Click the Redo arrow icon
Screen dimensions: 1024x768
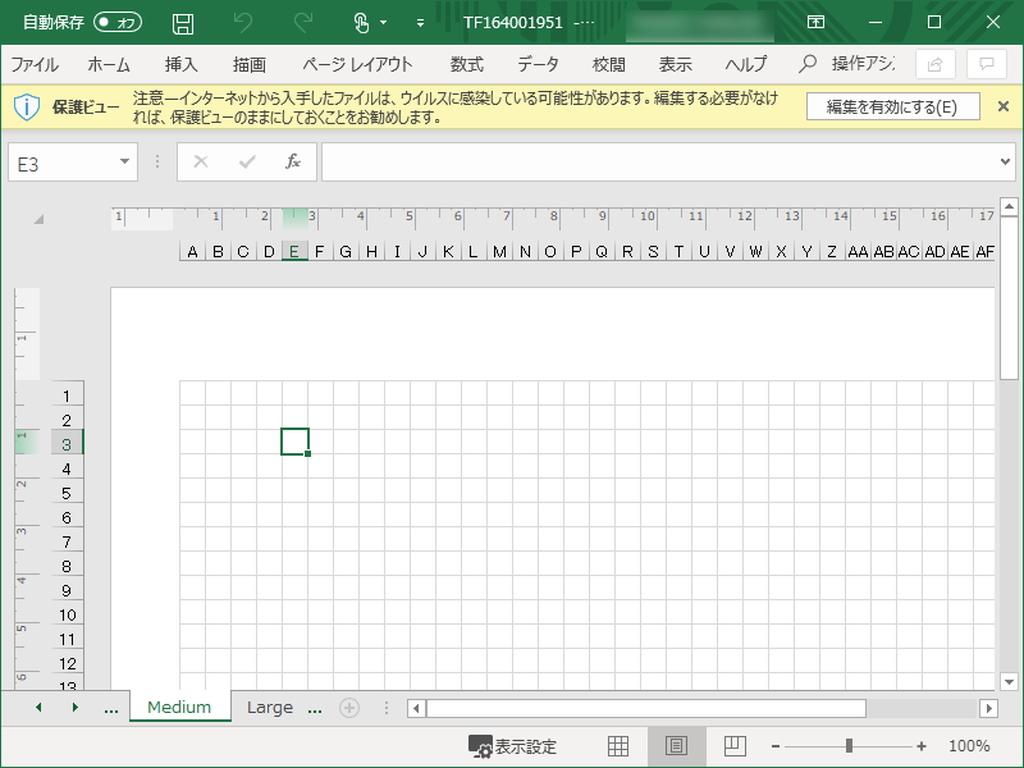pyautogui.click(x=302, y=23)
